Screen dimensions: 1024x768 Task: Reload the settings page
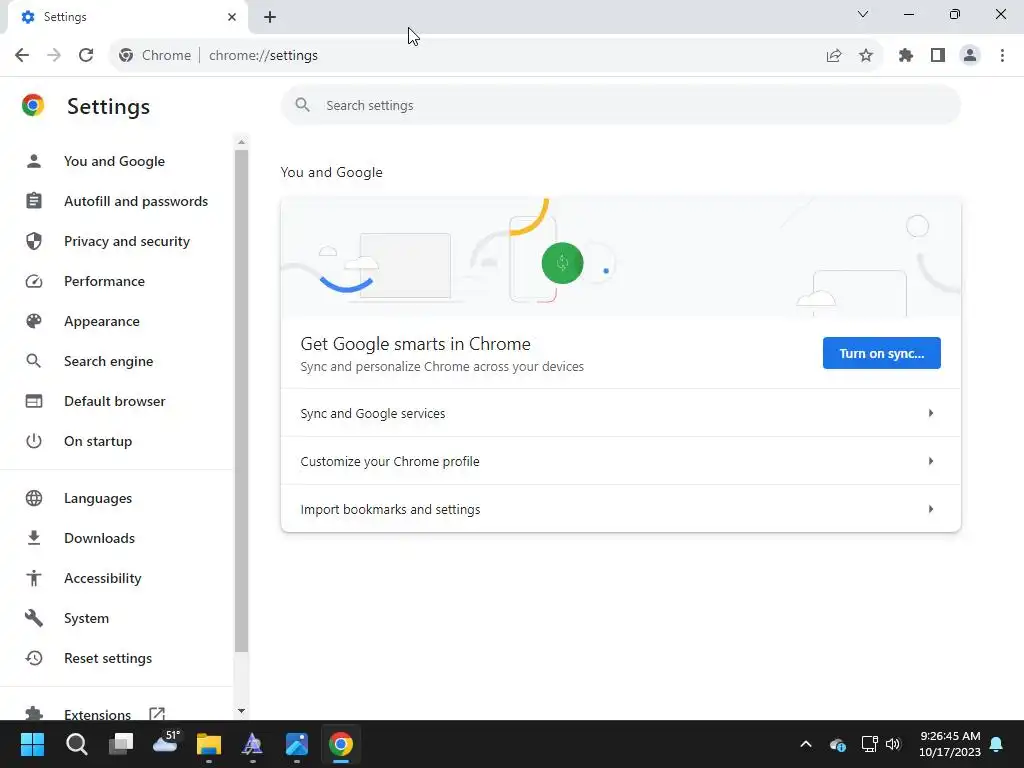(86, 56)
